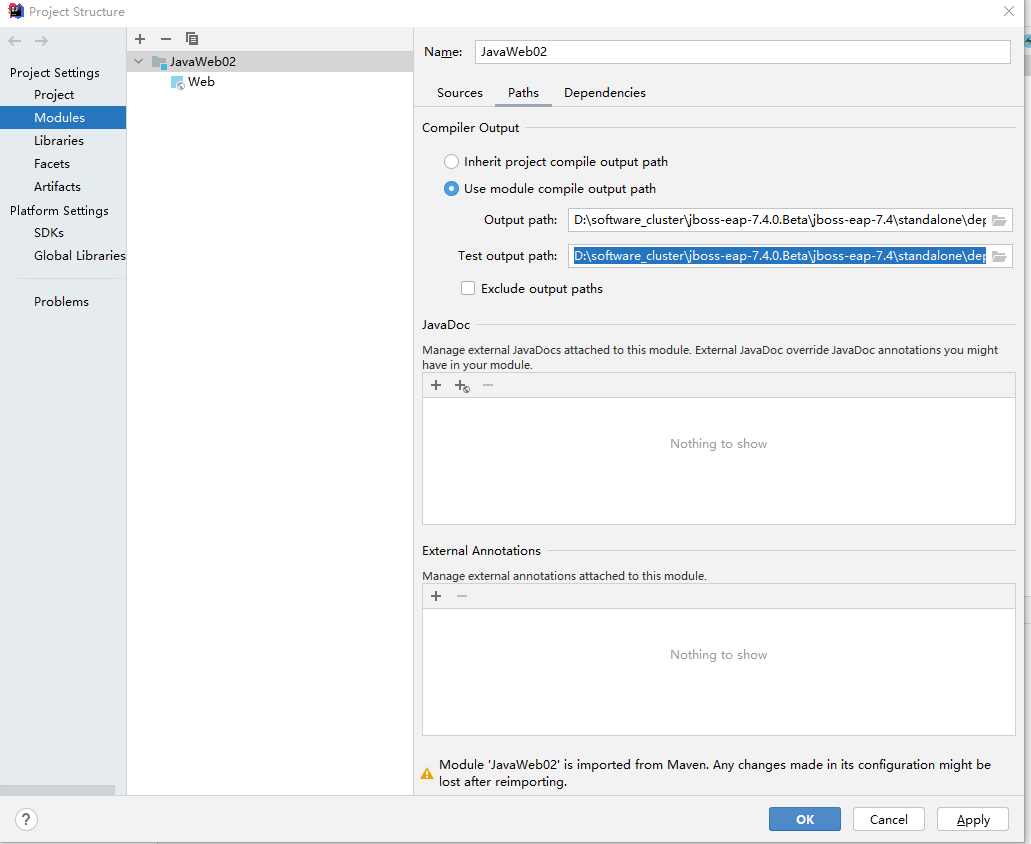Add JavaDoc path with plus icon
This screenshot has height=844, width=1031.
click(x=436, y=385)
